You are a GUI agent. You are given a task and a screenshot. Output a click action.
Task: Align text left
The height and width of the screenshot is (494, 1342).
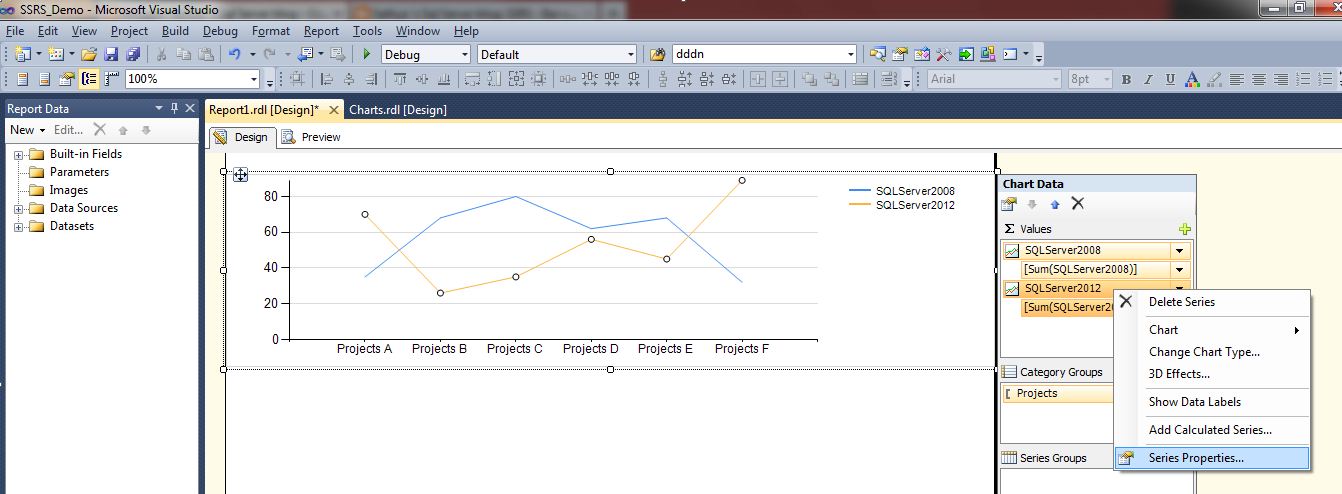click(x=1237, y=79)
